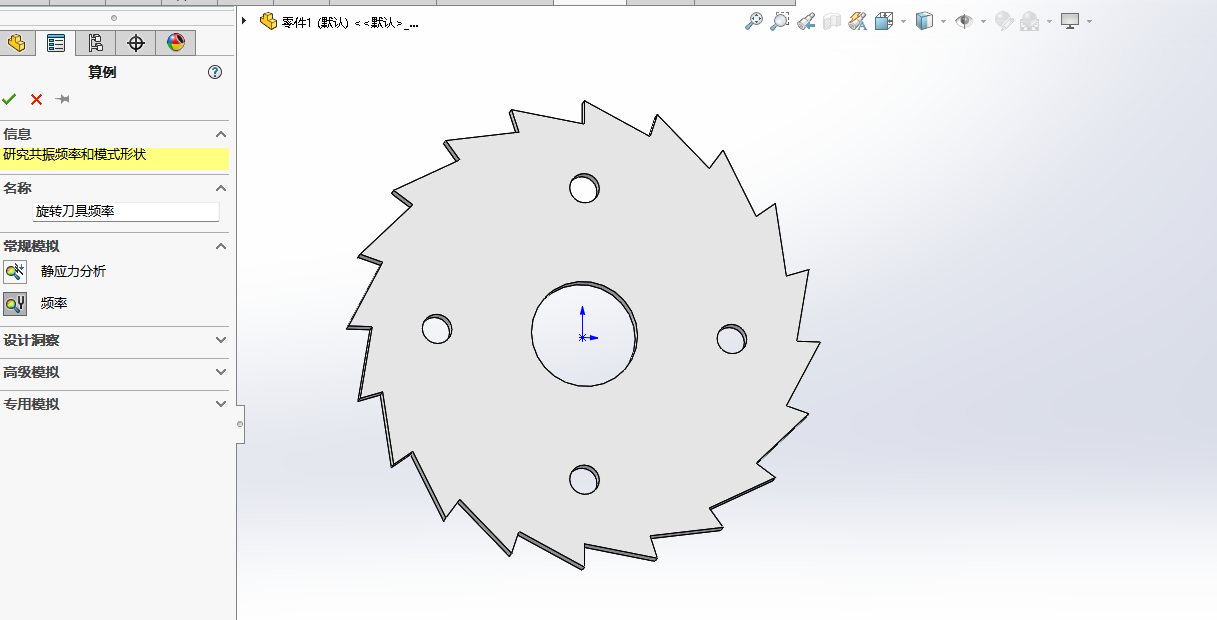1217x620 pixels.
Task: Open the DisplayManager color ball tab
Action: (176, 43)
